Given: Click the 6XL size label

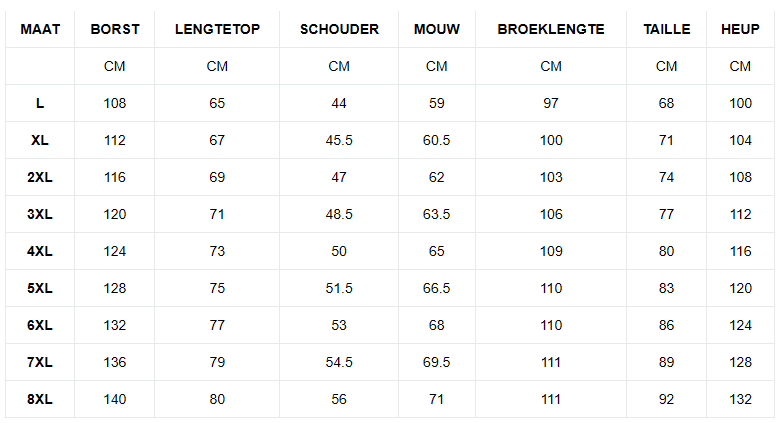Looking at the screenshot, I should click(40, 325).
